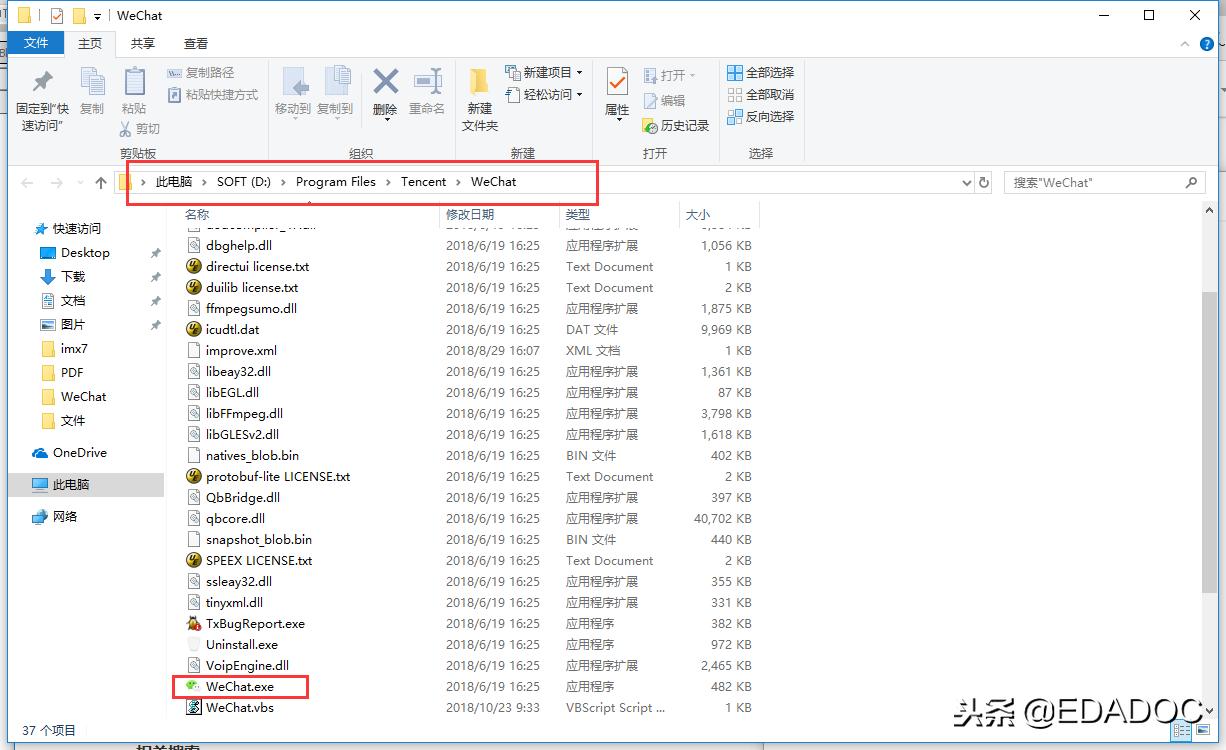The image size is (1226, 750).
Task: Click title bar properties checkmark icon
Action: point(56,16)
